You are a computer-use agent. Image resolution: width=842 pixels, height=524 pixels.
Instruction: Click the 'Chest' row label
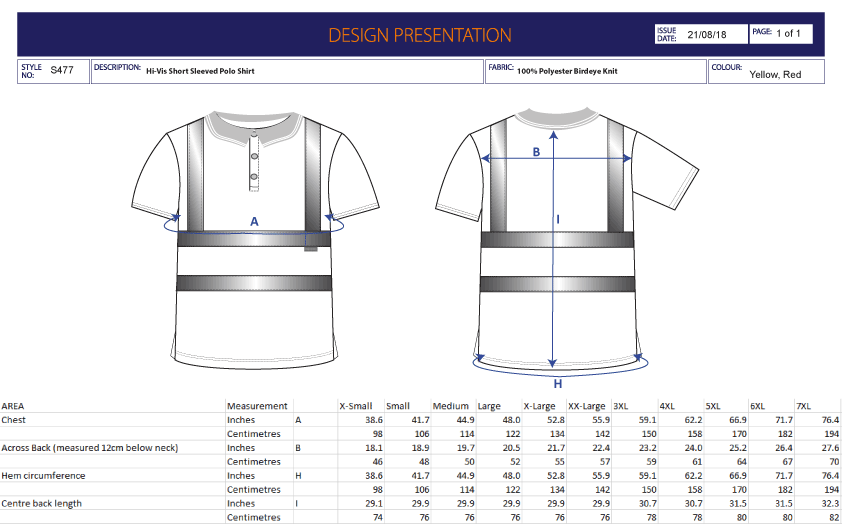pos(13,420)
